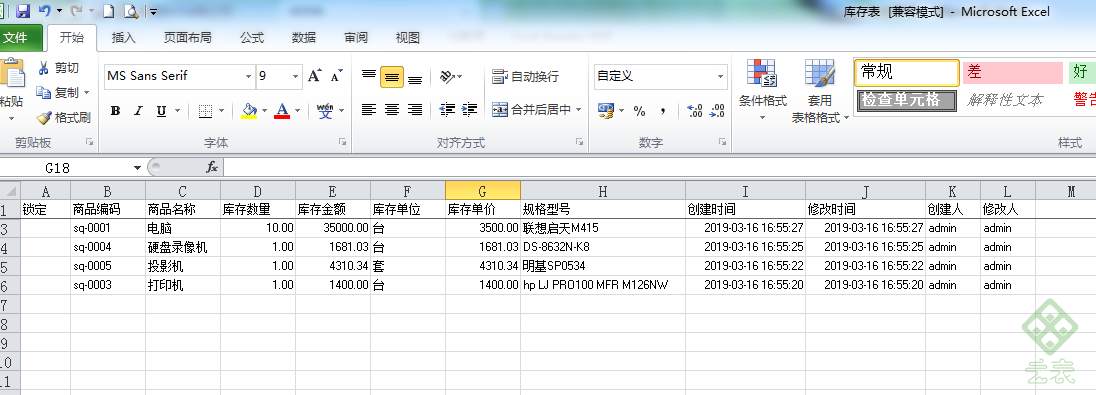Image resolution: width=1096 pixels, height=395 pixels.
Task: Decrease decimal places
Action: (x=717, y=110)
